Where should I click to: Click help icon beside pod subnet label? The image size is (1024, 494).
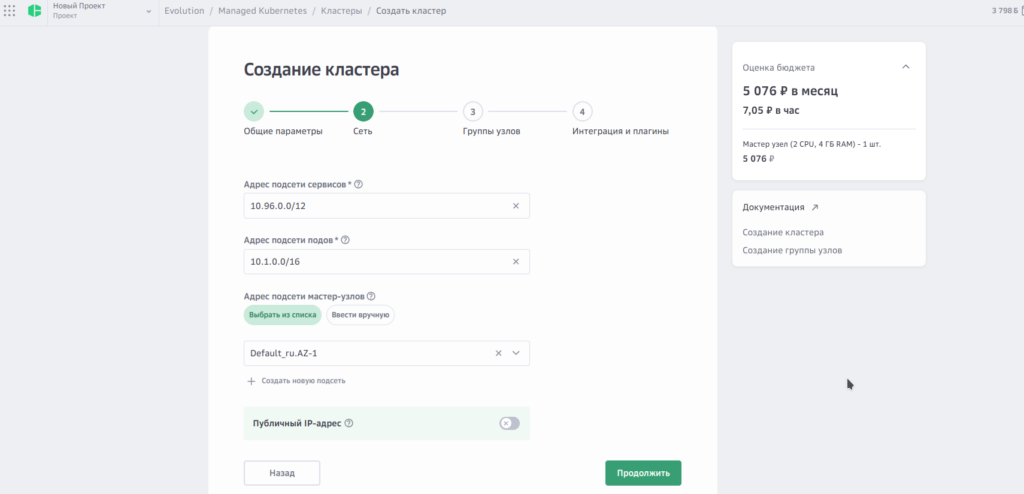pos(346,240)
